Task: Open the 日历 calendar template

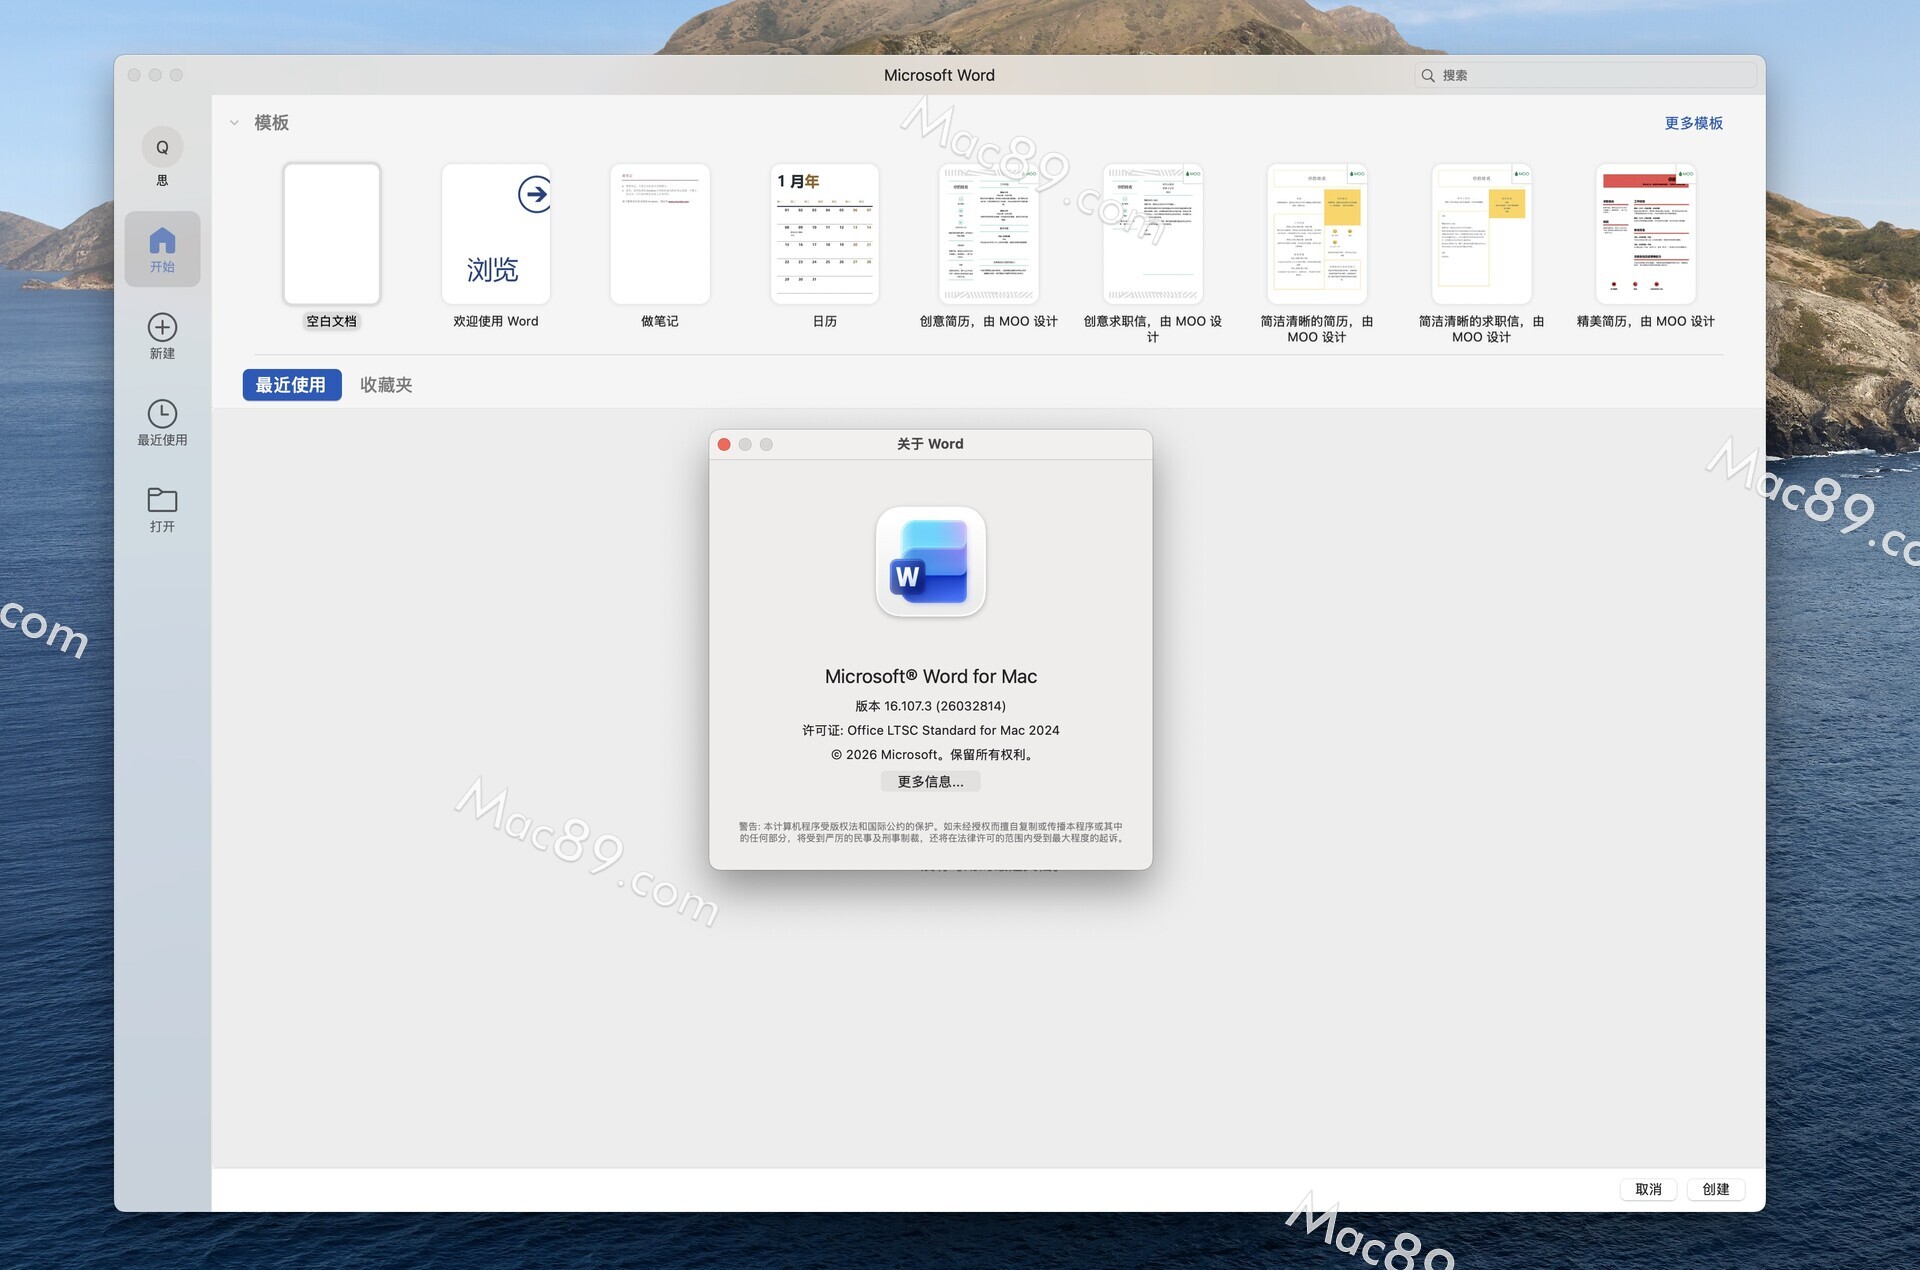Action: point(824,233)
